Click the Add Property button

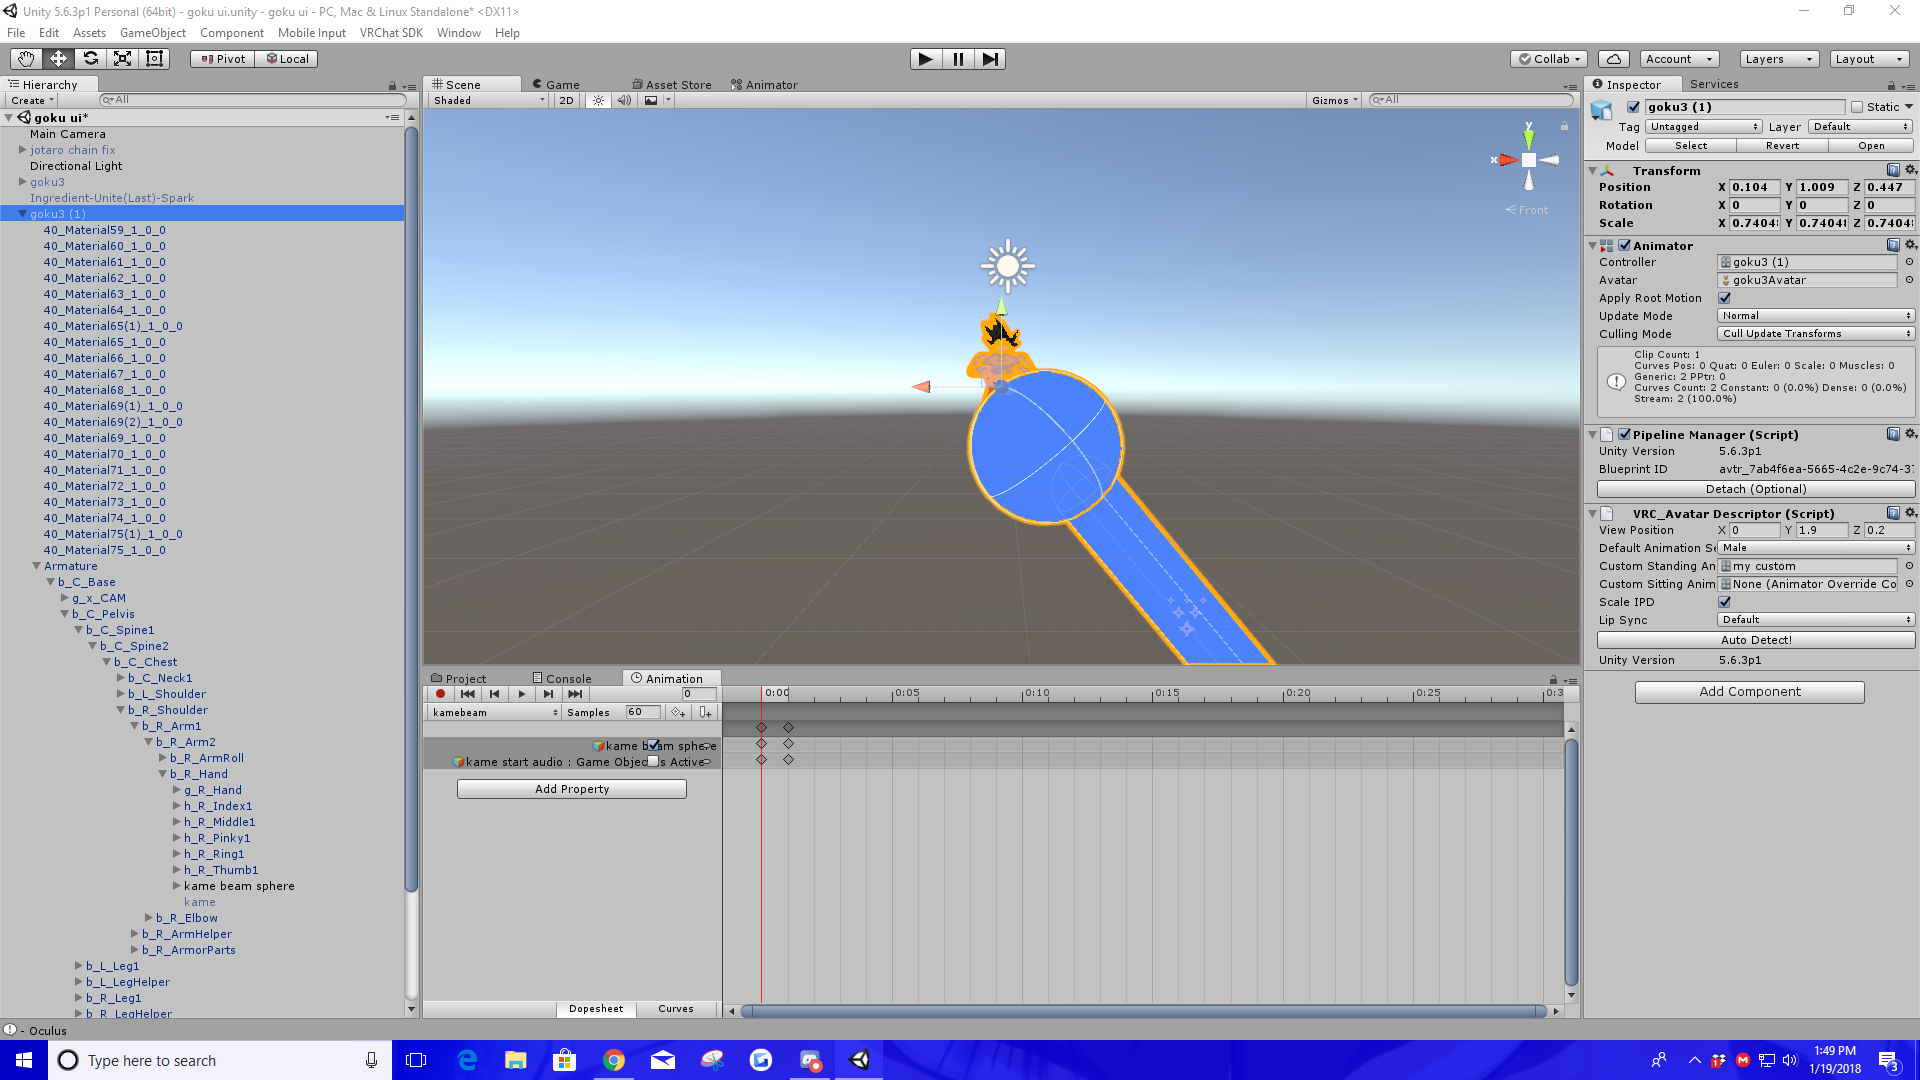pyautogui.click(x=571, y=789)
